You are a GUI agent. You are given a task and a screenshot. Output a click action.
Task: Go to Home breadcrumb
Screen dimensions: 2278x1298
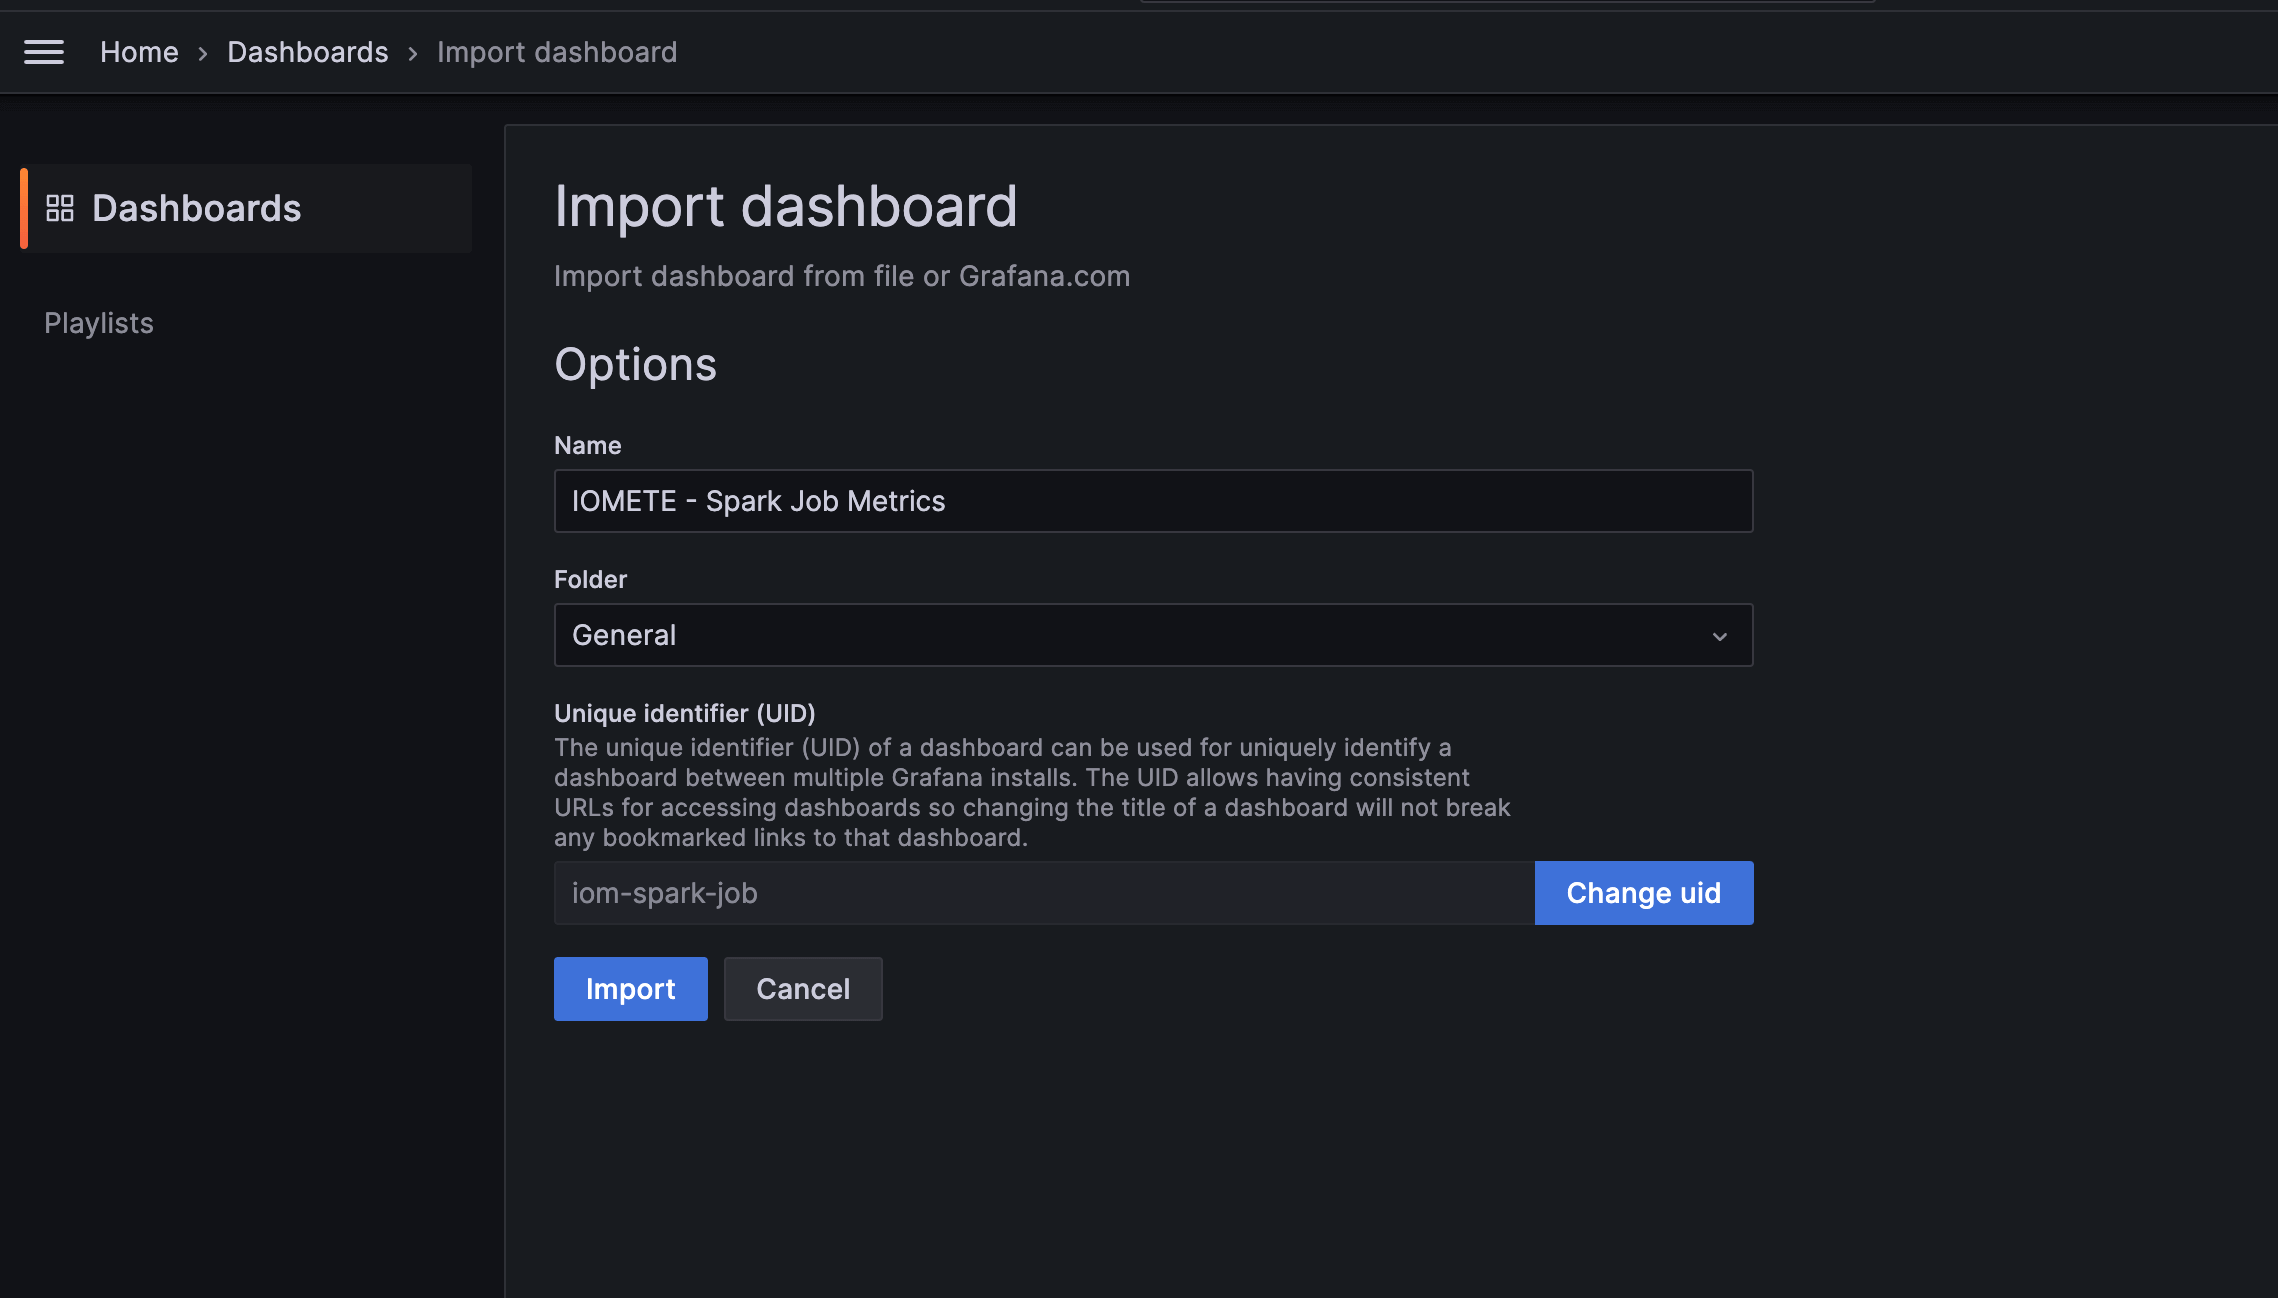(139, 52)
